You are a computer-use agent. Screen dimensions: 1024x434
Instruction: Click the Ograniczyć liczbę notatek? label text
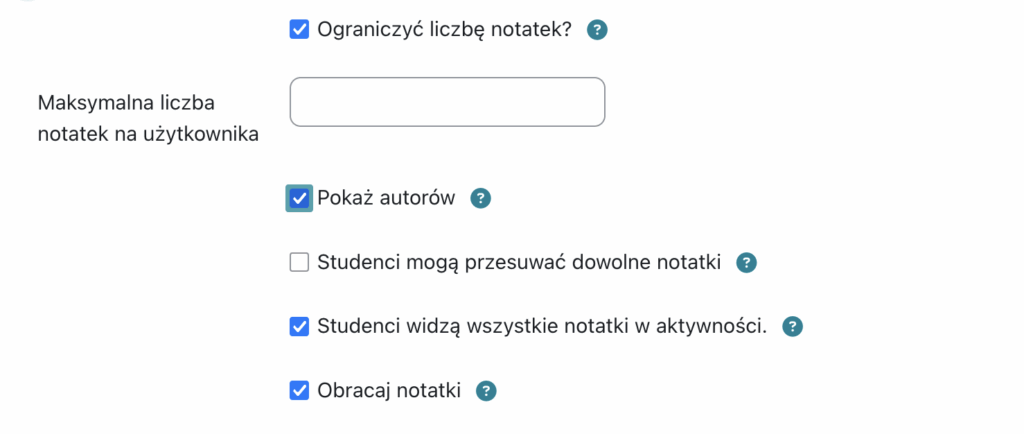coord(444,30)
